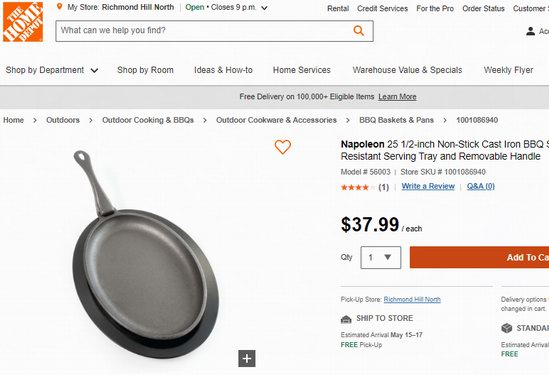549x375 pixels.
Task: Click the star rating icons
Action: pos(357,187)
